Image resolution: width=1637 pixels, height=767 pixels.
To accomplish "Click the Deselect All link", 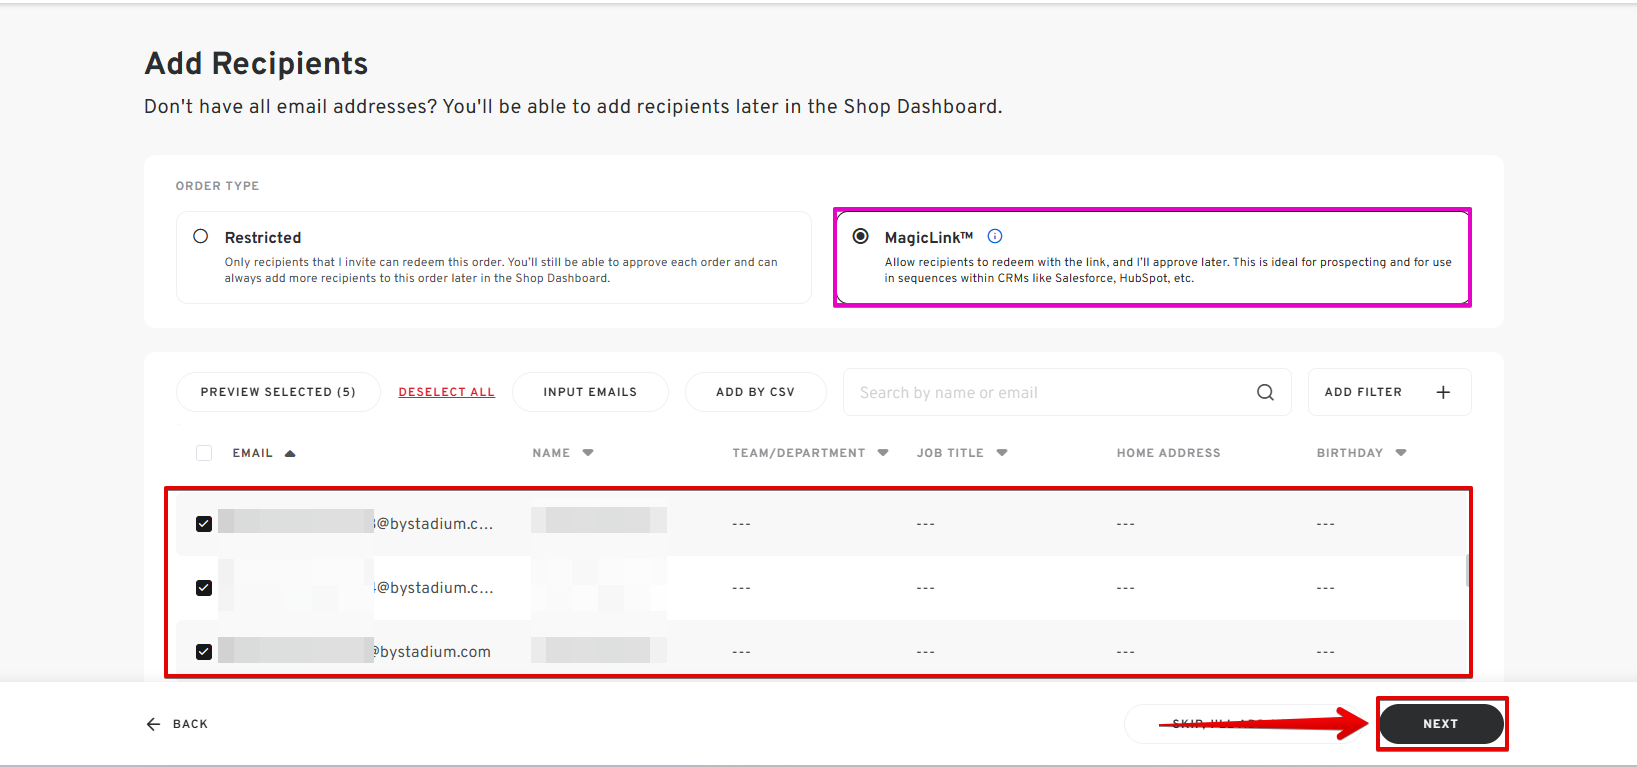I will click(x=446, y=392).
